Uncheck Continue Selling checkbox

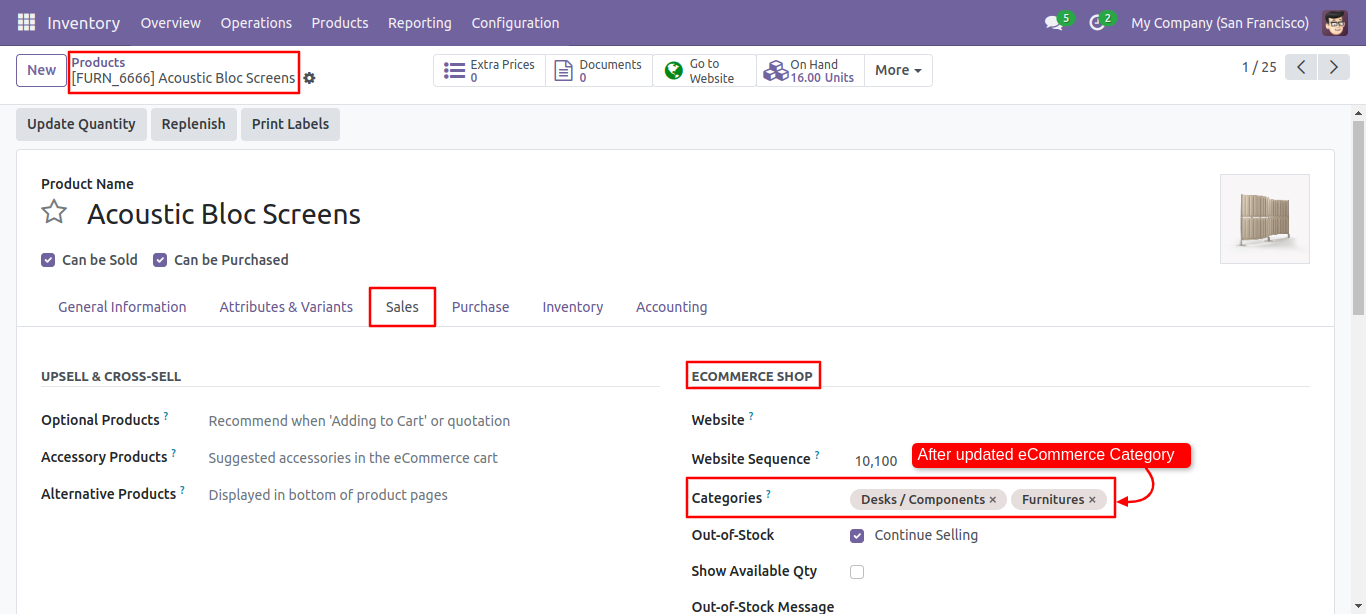click(857, 536)
